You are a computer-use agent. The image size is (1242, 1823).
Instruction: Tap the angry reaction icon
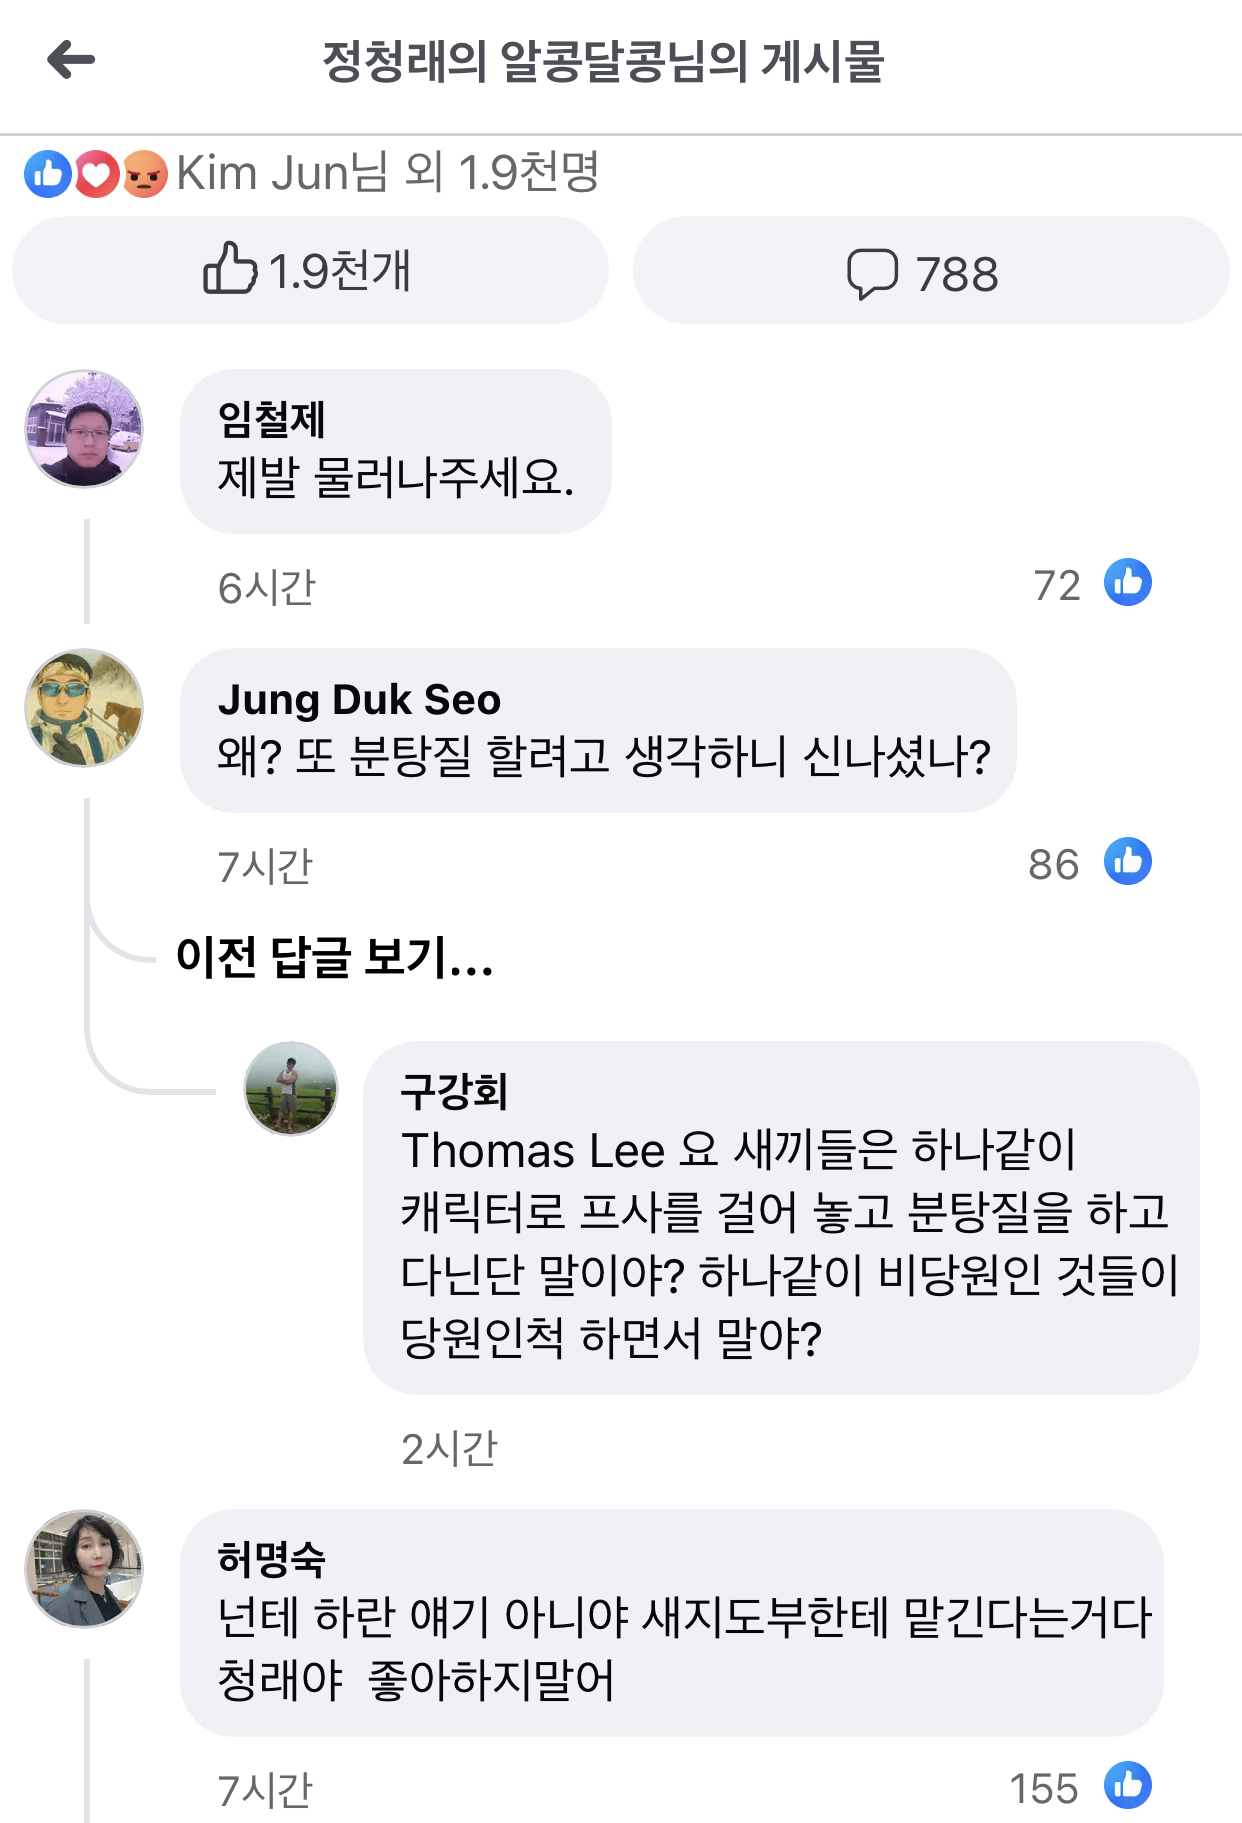click(x=145, y=174)
